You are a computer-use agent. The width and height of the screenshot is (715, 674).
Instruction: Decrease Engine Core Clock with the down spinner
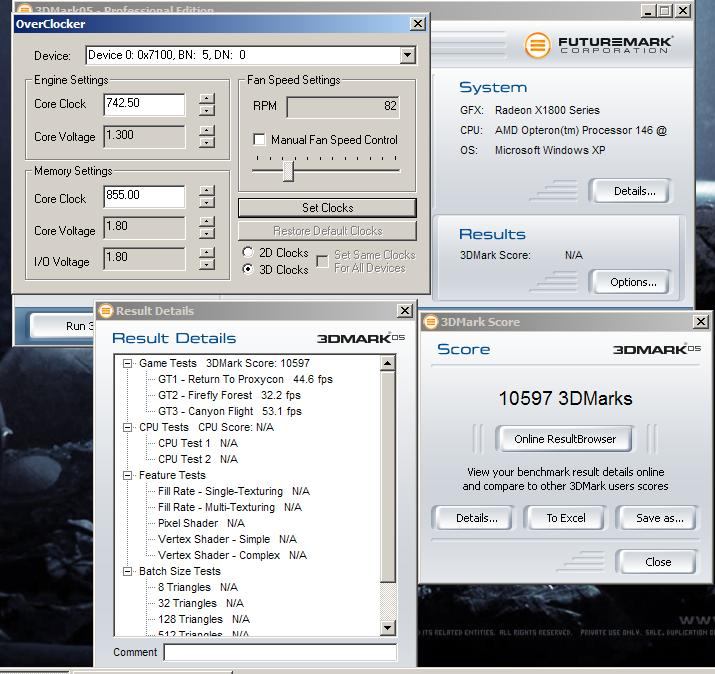[x=207, y=110]
